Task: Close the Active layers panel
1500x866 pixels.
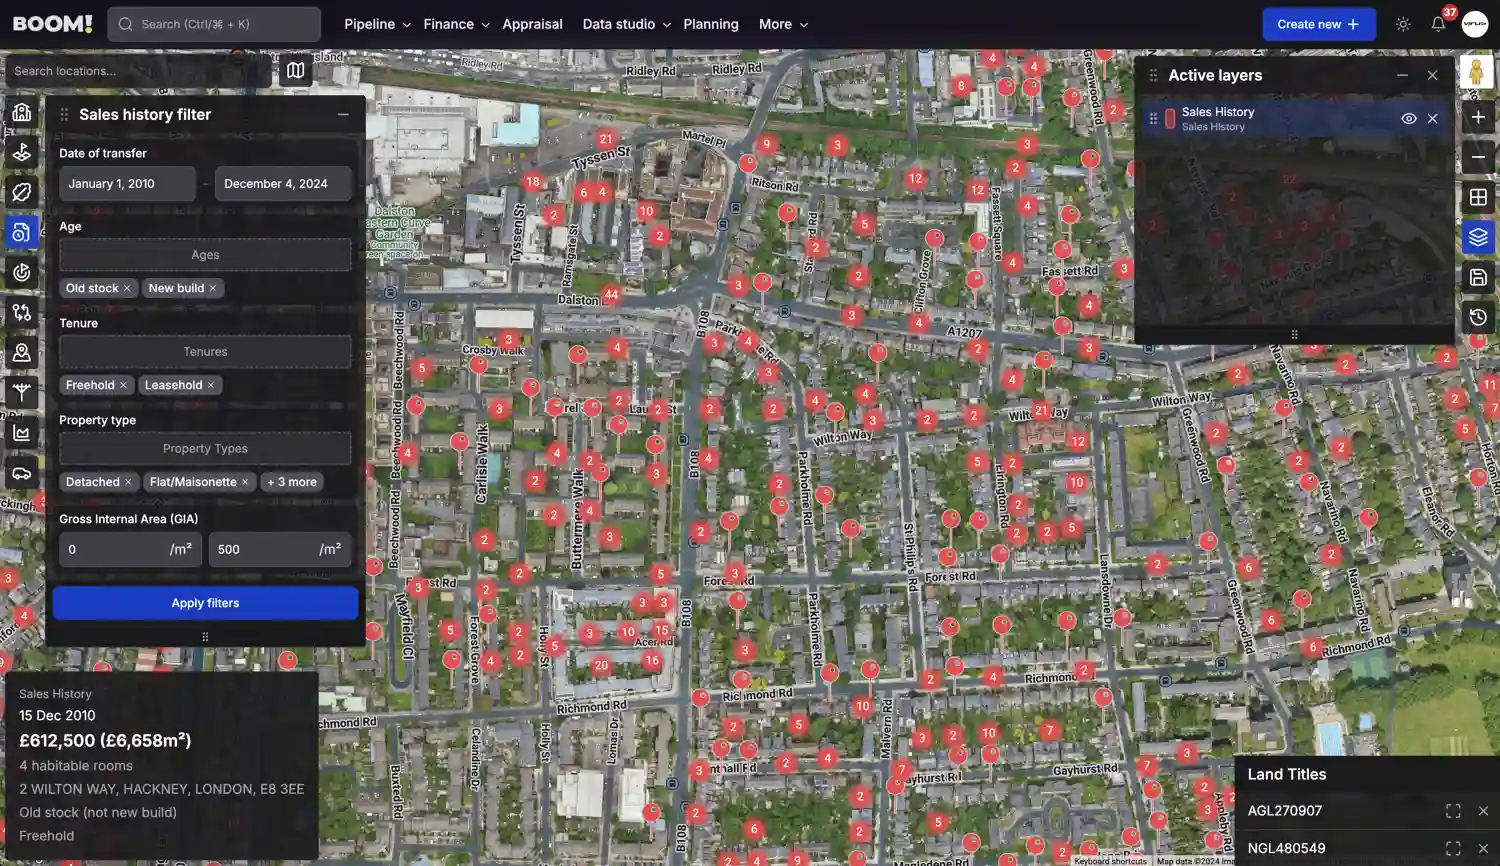Action: tap(1433, 75)
